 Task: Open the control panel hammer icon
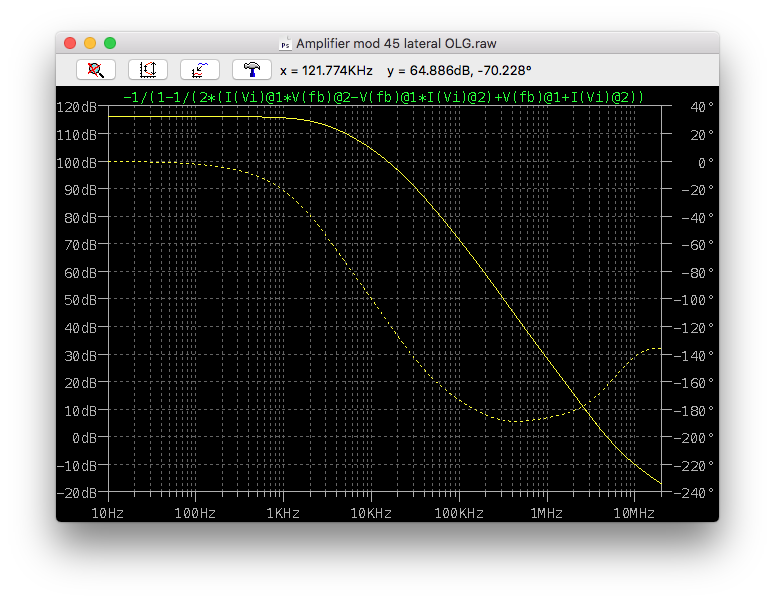pos(252,70)
